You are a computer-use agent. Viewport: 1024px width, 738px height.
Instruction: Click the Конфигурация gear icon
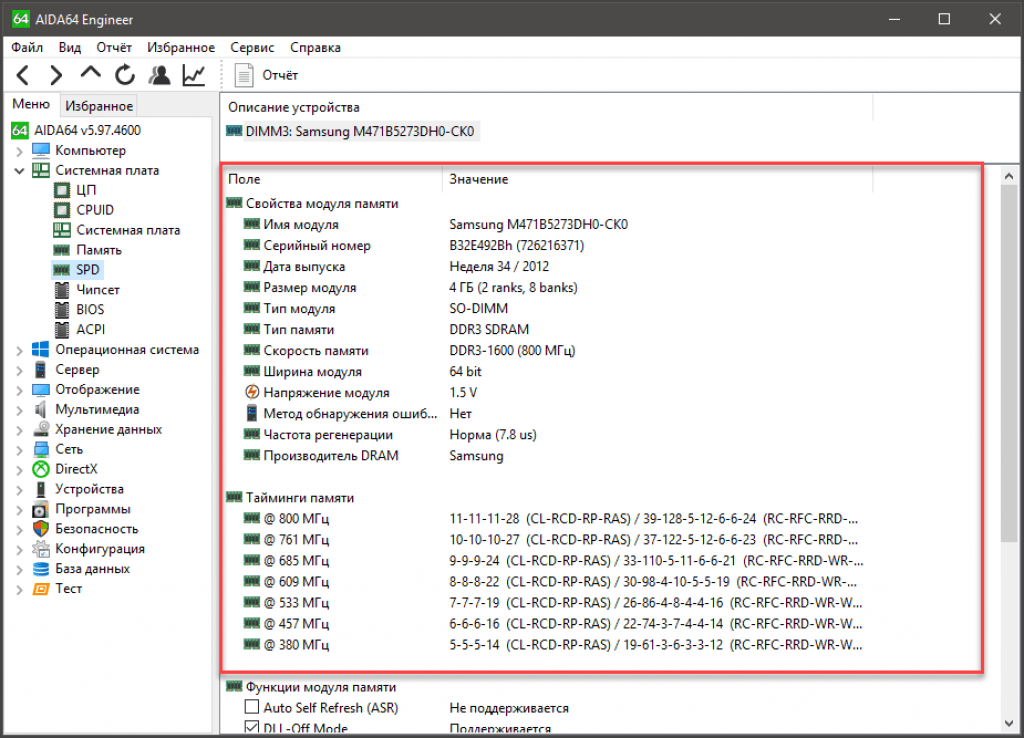[x=41, y=549]
